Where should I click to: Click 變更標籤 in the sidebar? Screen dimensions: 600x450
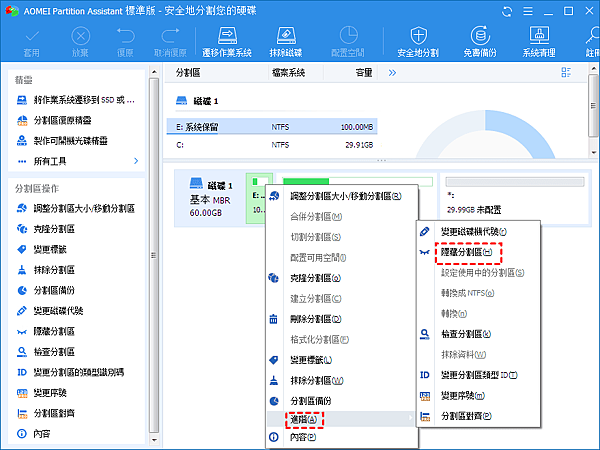(x=42, y=249)
